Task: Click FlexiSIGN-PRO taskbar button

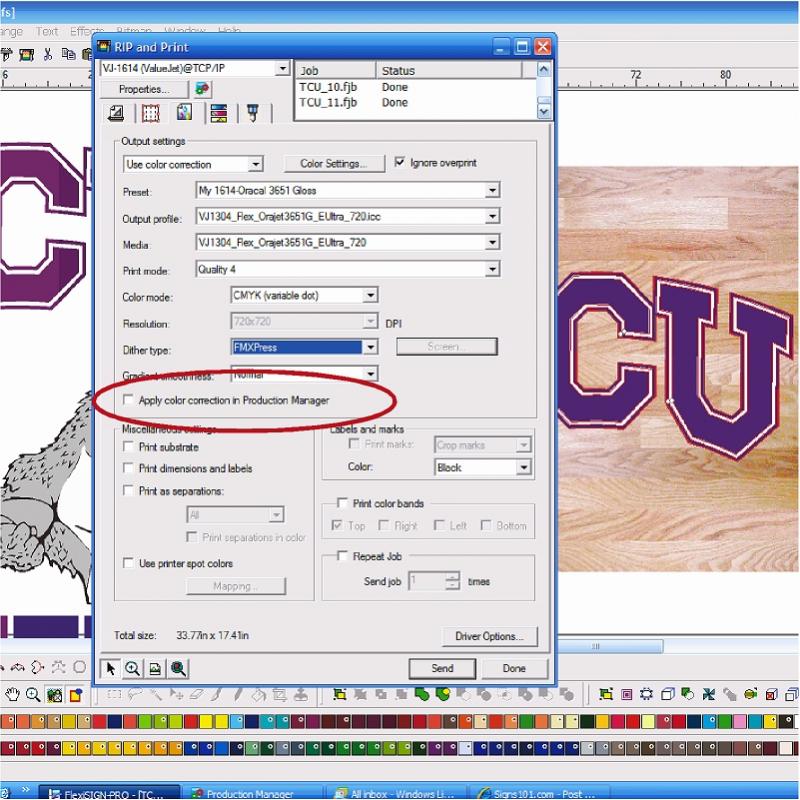Action: 110,793
